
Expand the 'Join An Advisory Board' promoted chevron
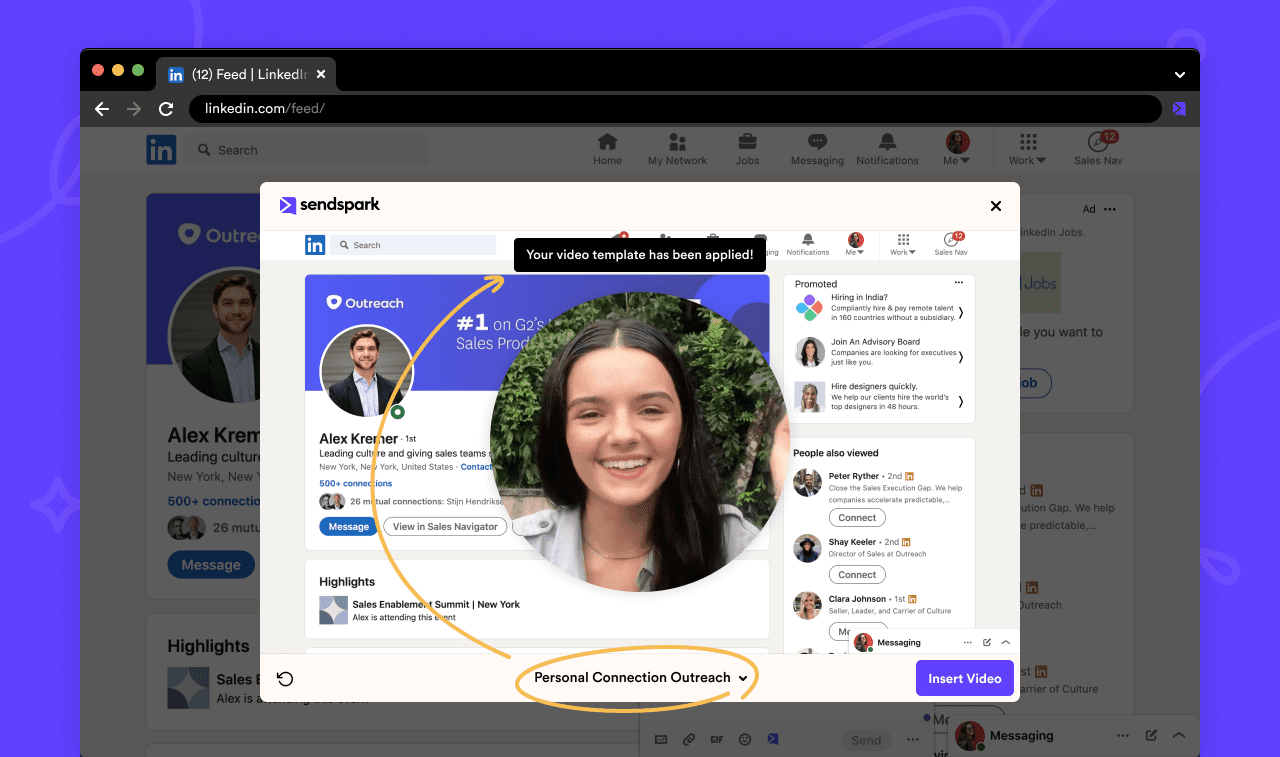click(x=961, y=356)
